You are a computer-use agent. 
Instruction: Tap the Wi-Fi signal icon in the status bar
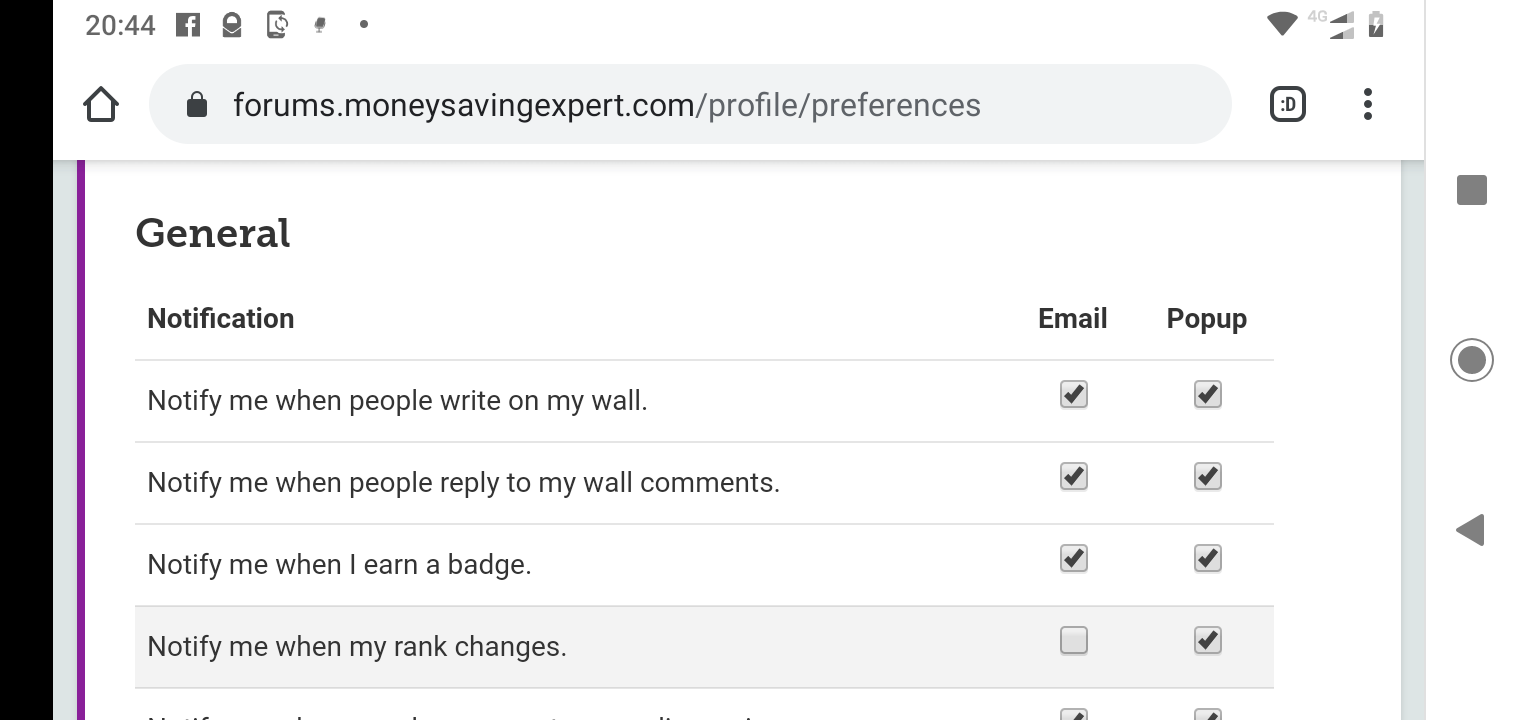pyautogui.click(x=1282, y=24)
